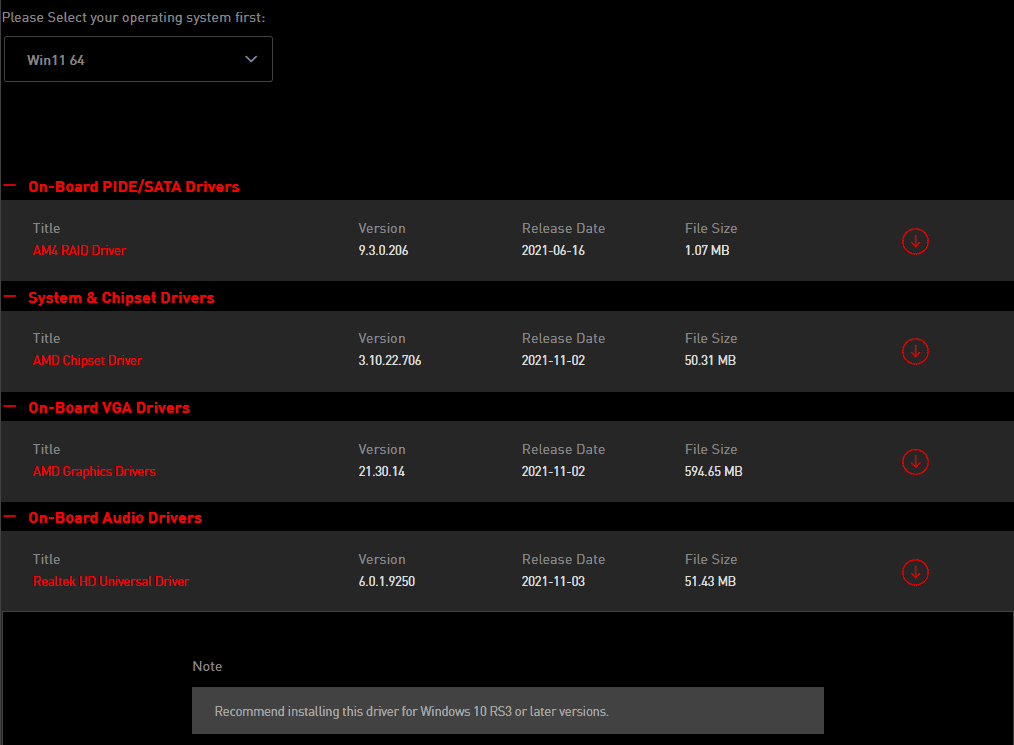1014x745 pixels.
Task: Download the AMD Graphics Drivers
Action: click(915, 462)
